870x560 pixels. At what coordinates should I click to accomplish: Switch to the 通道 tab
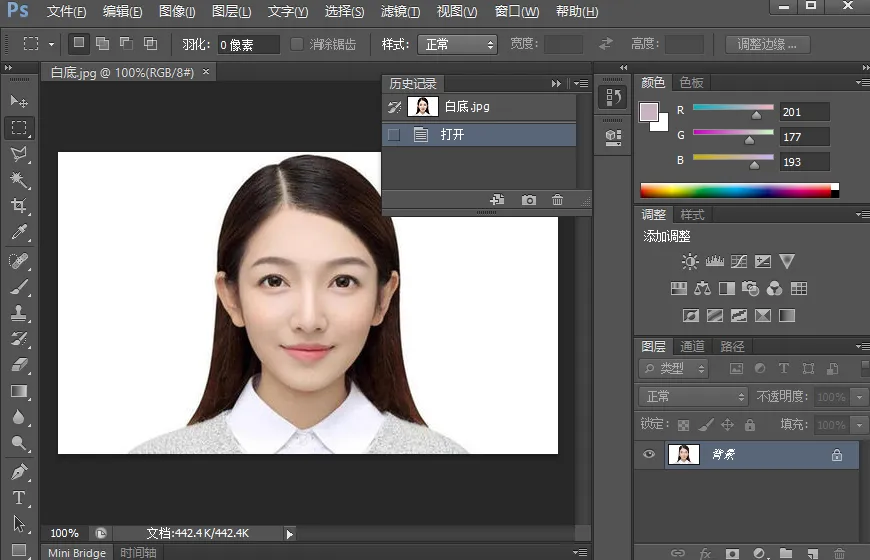(x=692, y=346)
